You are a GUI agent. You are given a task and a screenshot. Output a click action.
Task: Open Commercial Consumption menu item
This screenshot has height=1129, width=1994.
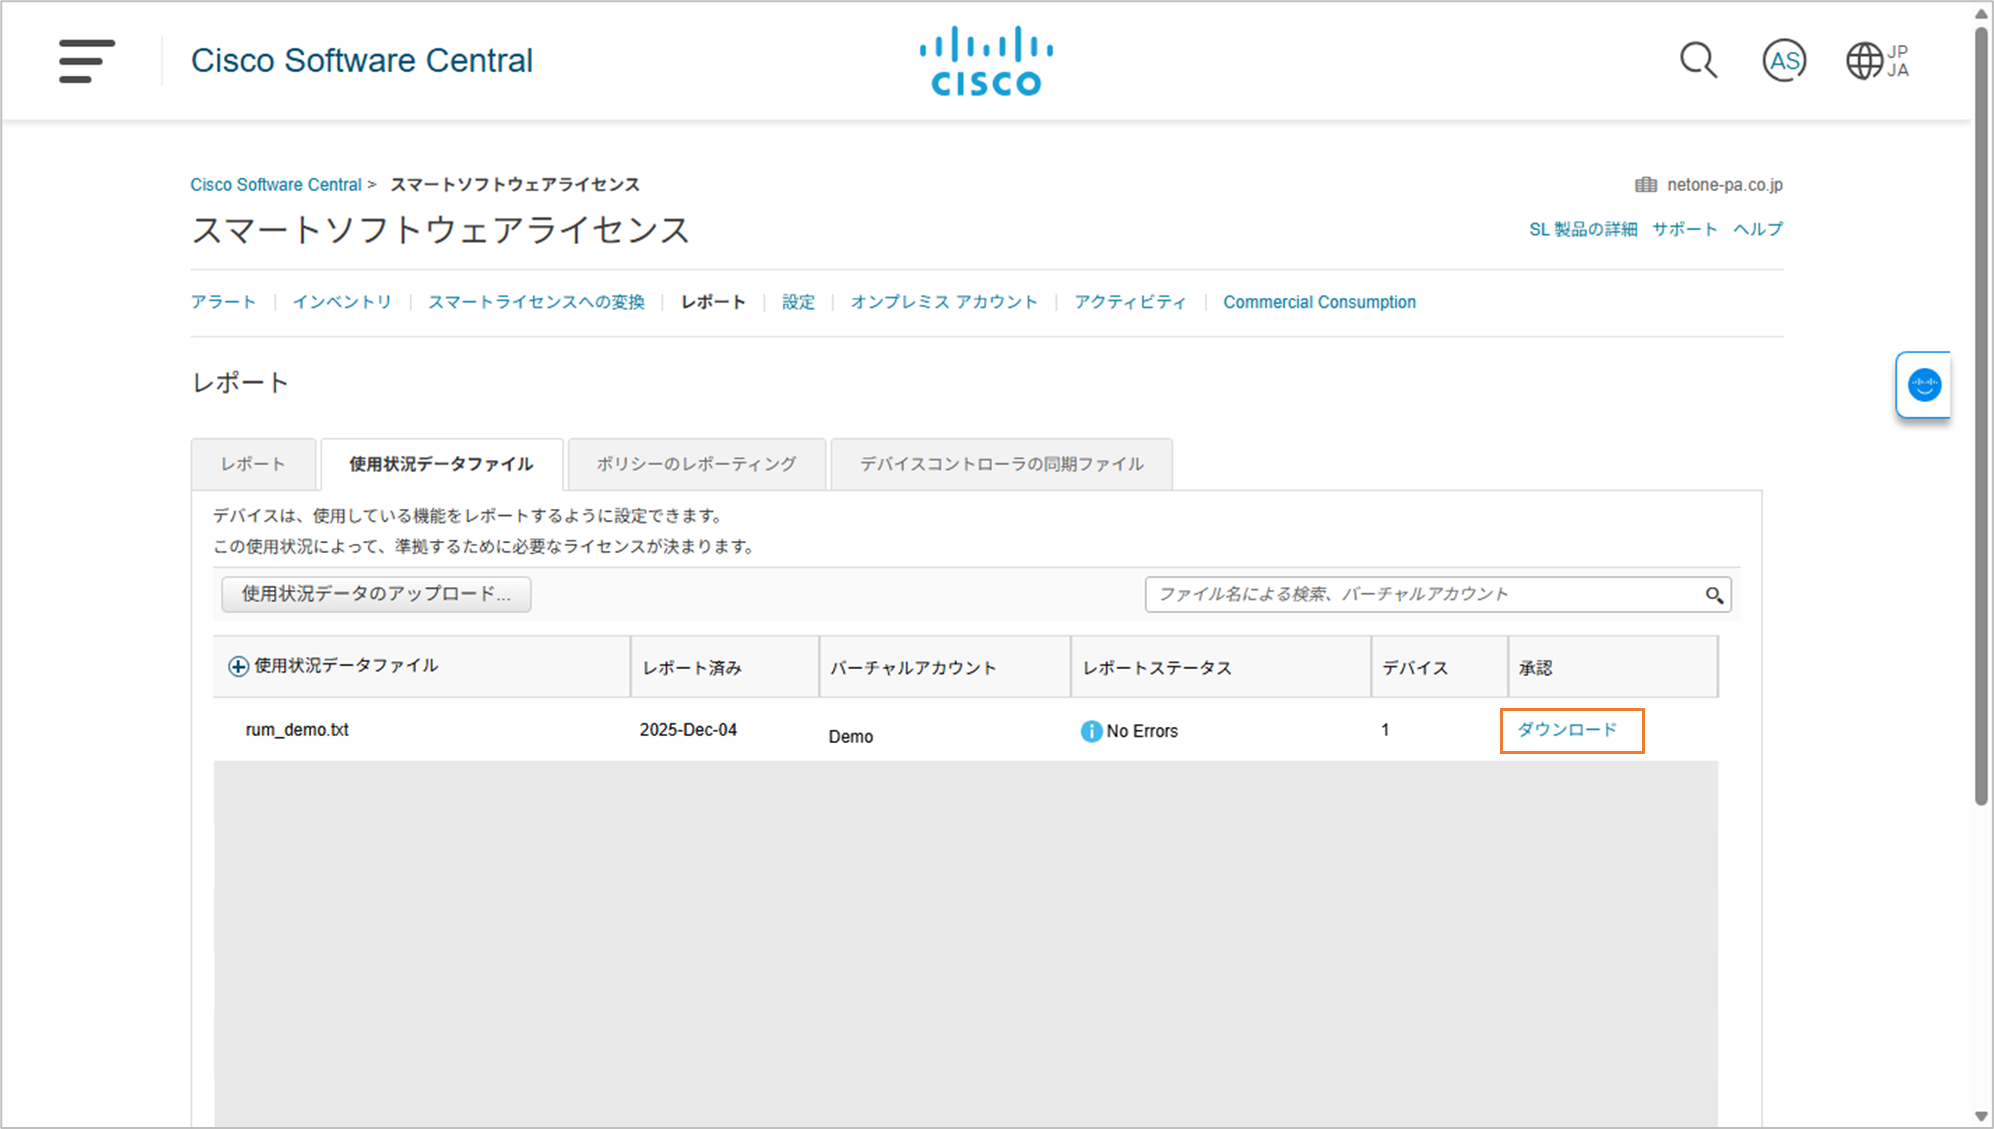[x=1319, y=302]
